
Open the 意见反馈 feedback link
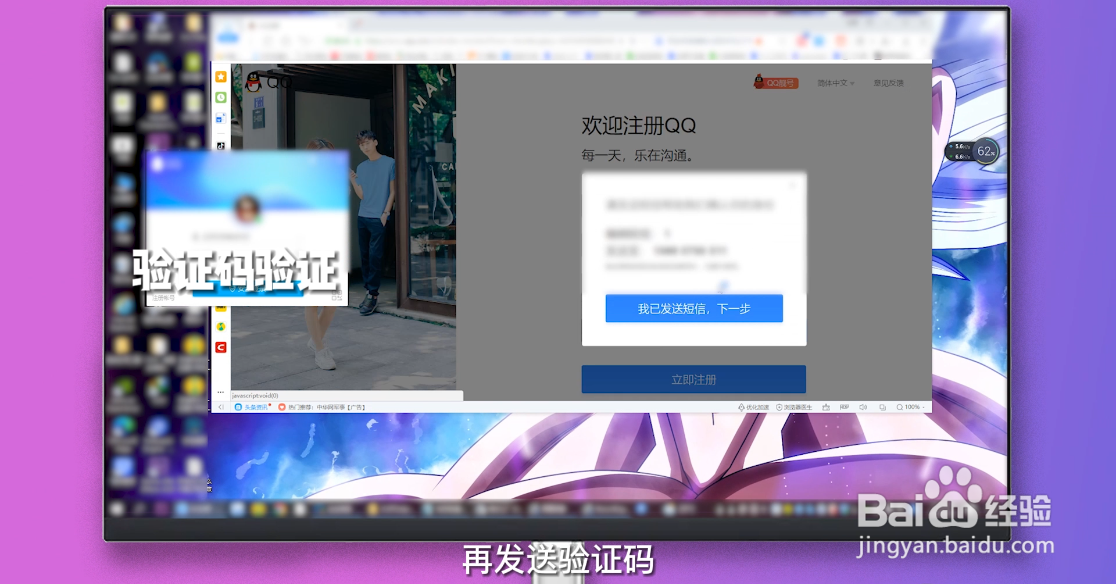888,83
